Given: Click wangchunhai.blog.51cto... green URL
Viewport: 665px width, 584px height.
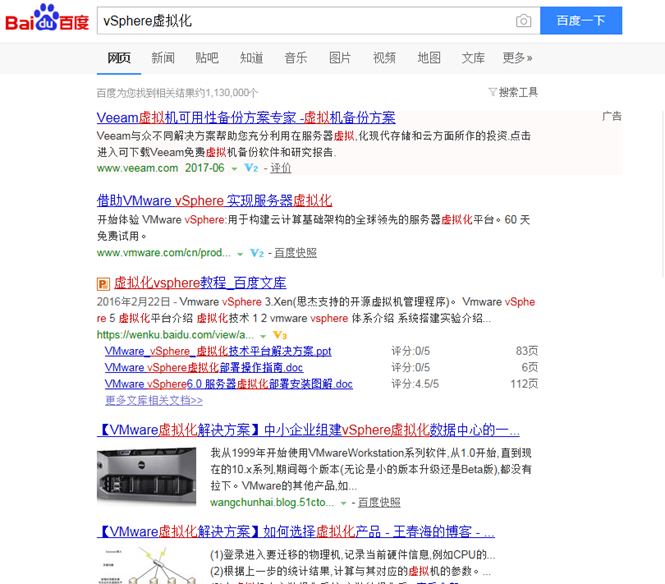Looking at the screenshot, I should 272,503.
